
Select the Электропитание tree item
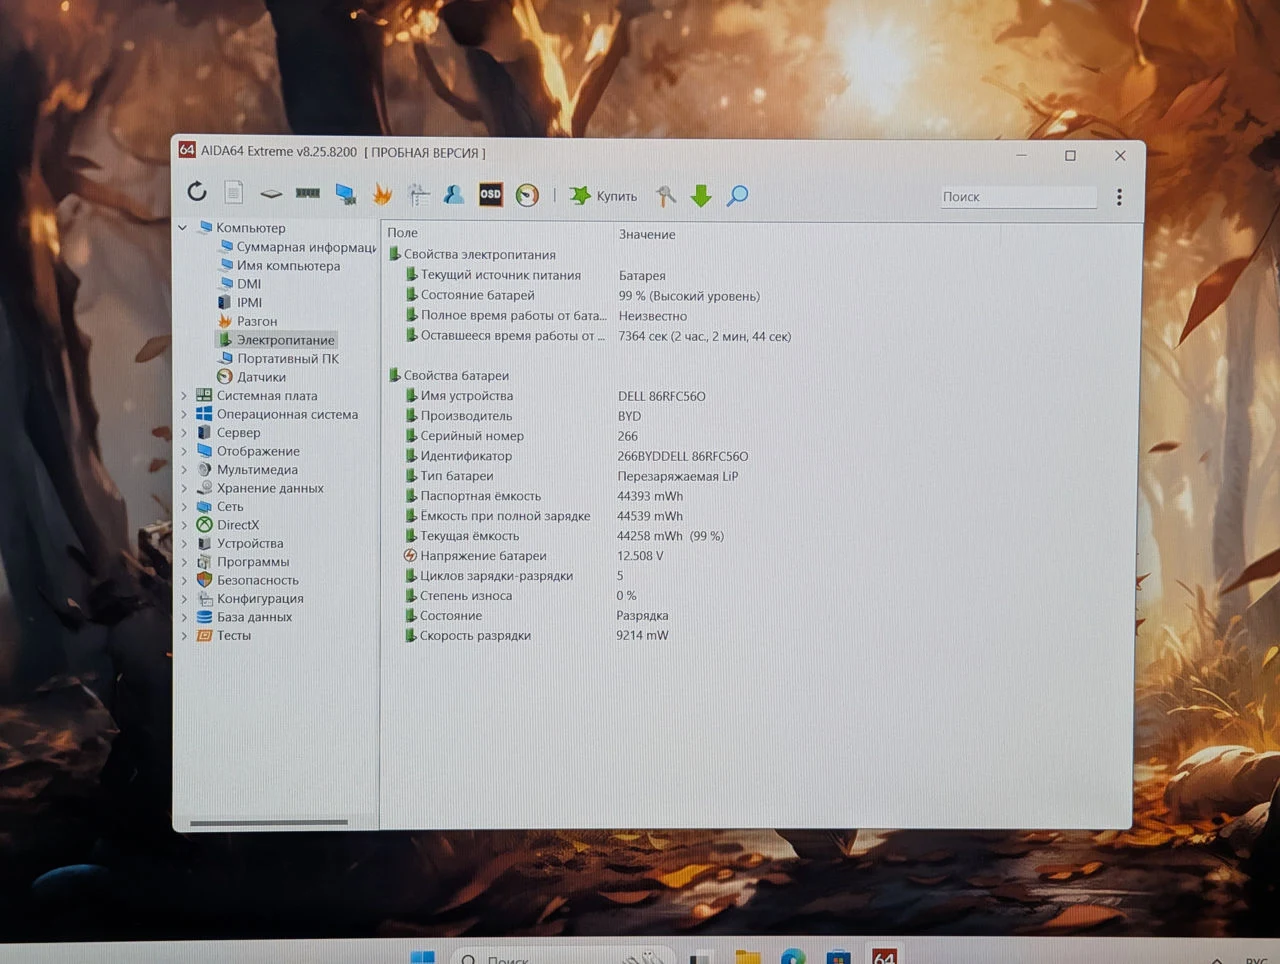click(276, 340)
